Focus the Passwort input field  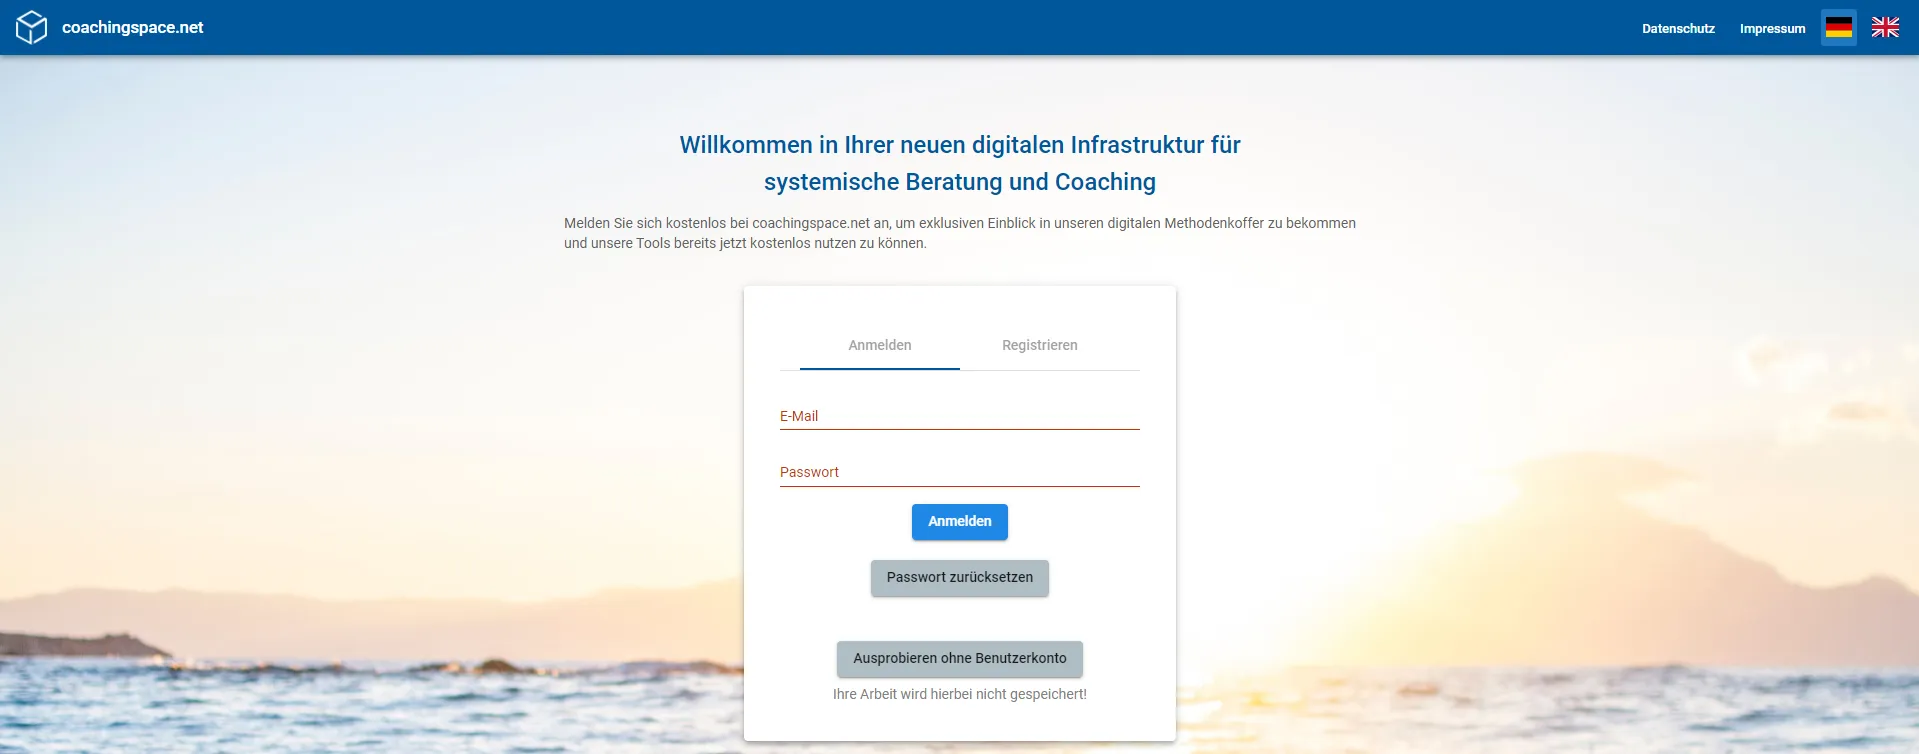[960, 472]
